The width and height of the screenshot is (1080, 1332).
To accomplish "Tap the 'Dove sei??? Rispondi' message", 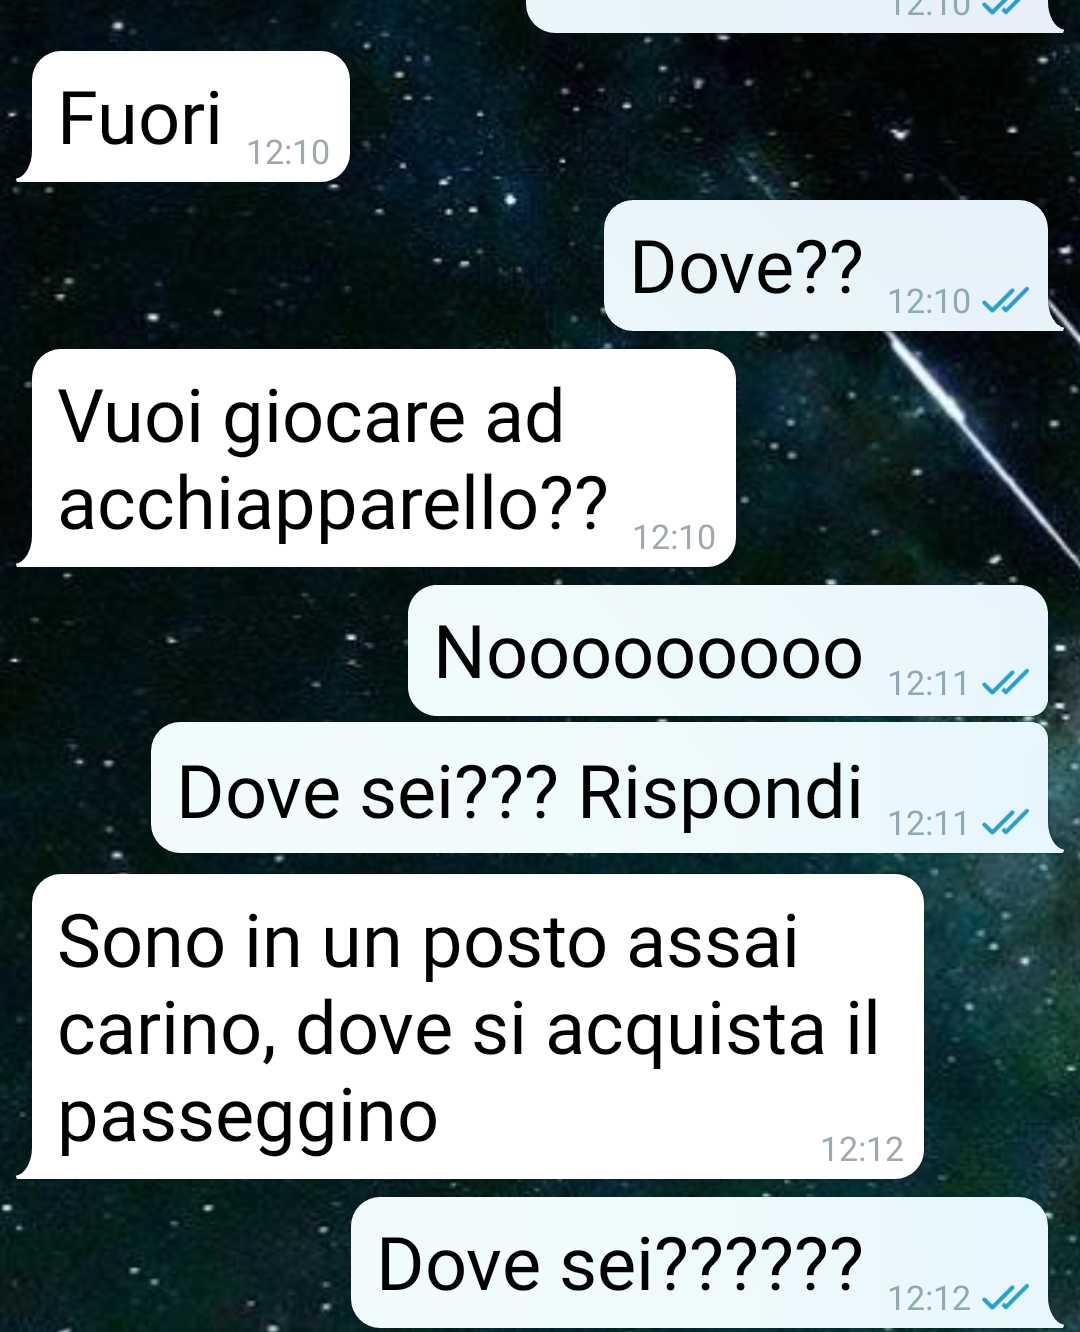I will point(601,788).
